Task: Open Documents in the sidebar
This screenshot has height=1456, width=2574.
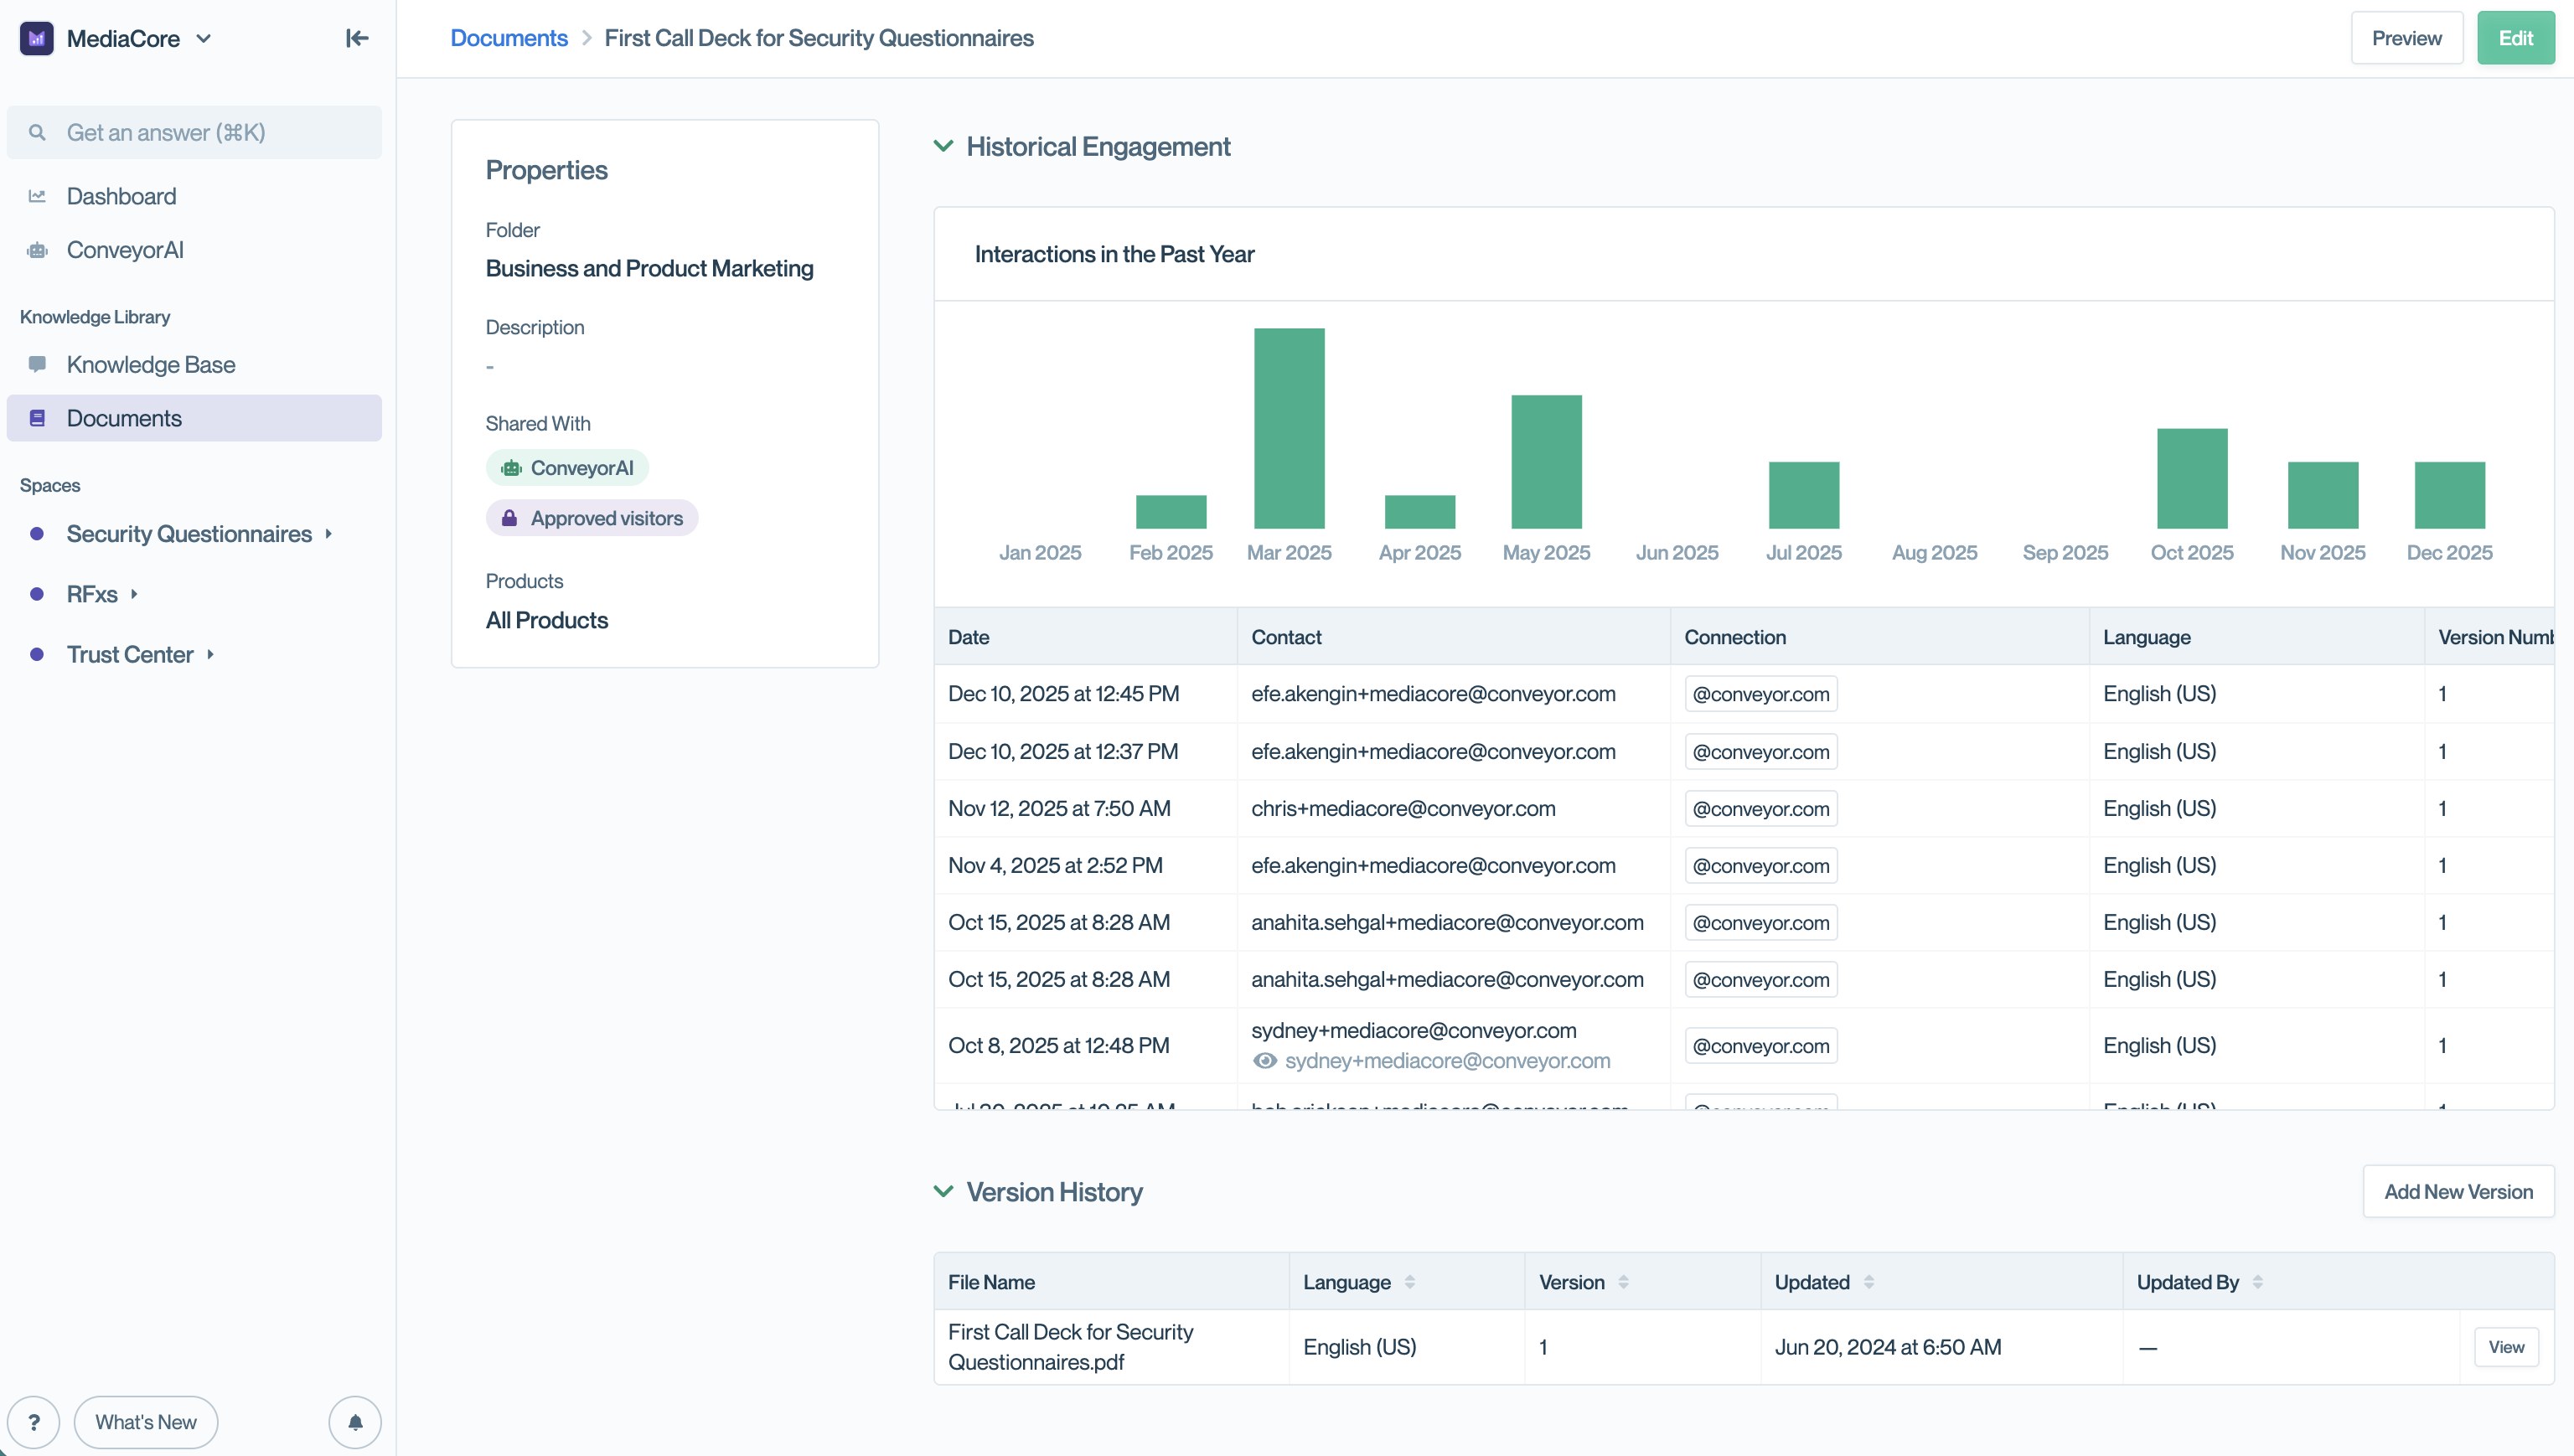Action: point(124,418)
